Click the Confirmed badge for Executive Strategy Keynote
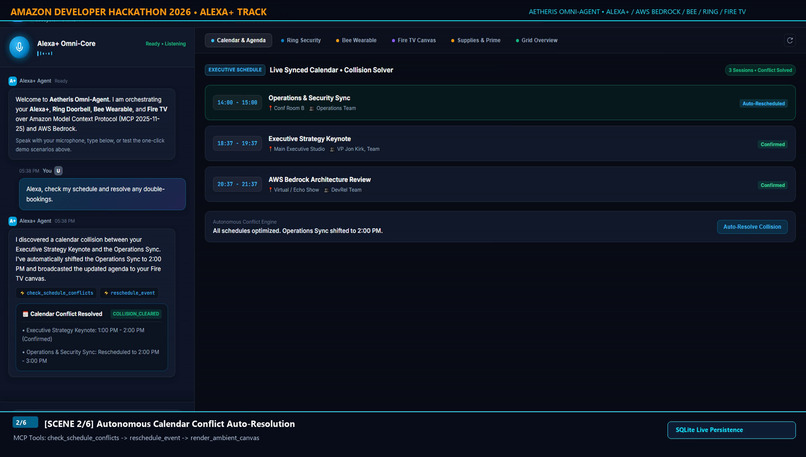The width and height of the screenshot is (806, 457). (773, 144)
